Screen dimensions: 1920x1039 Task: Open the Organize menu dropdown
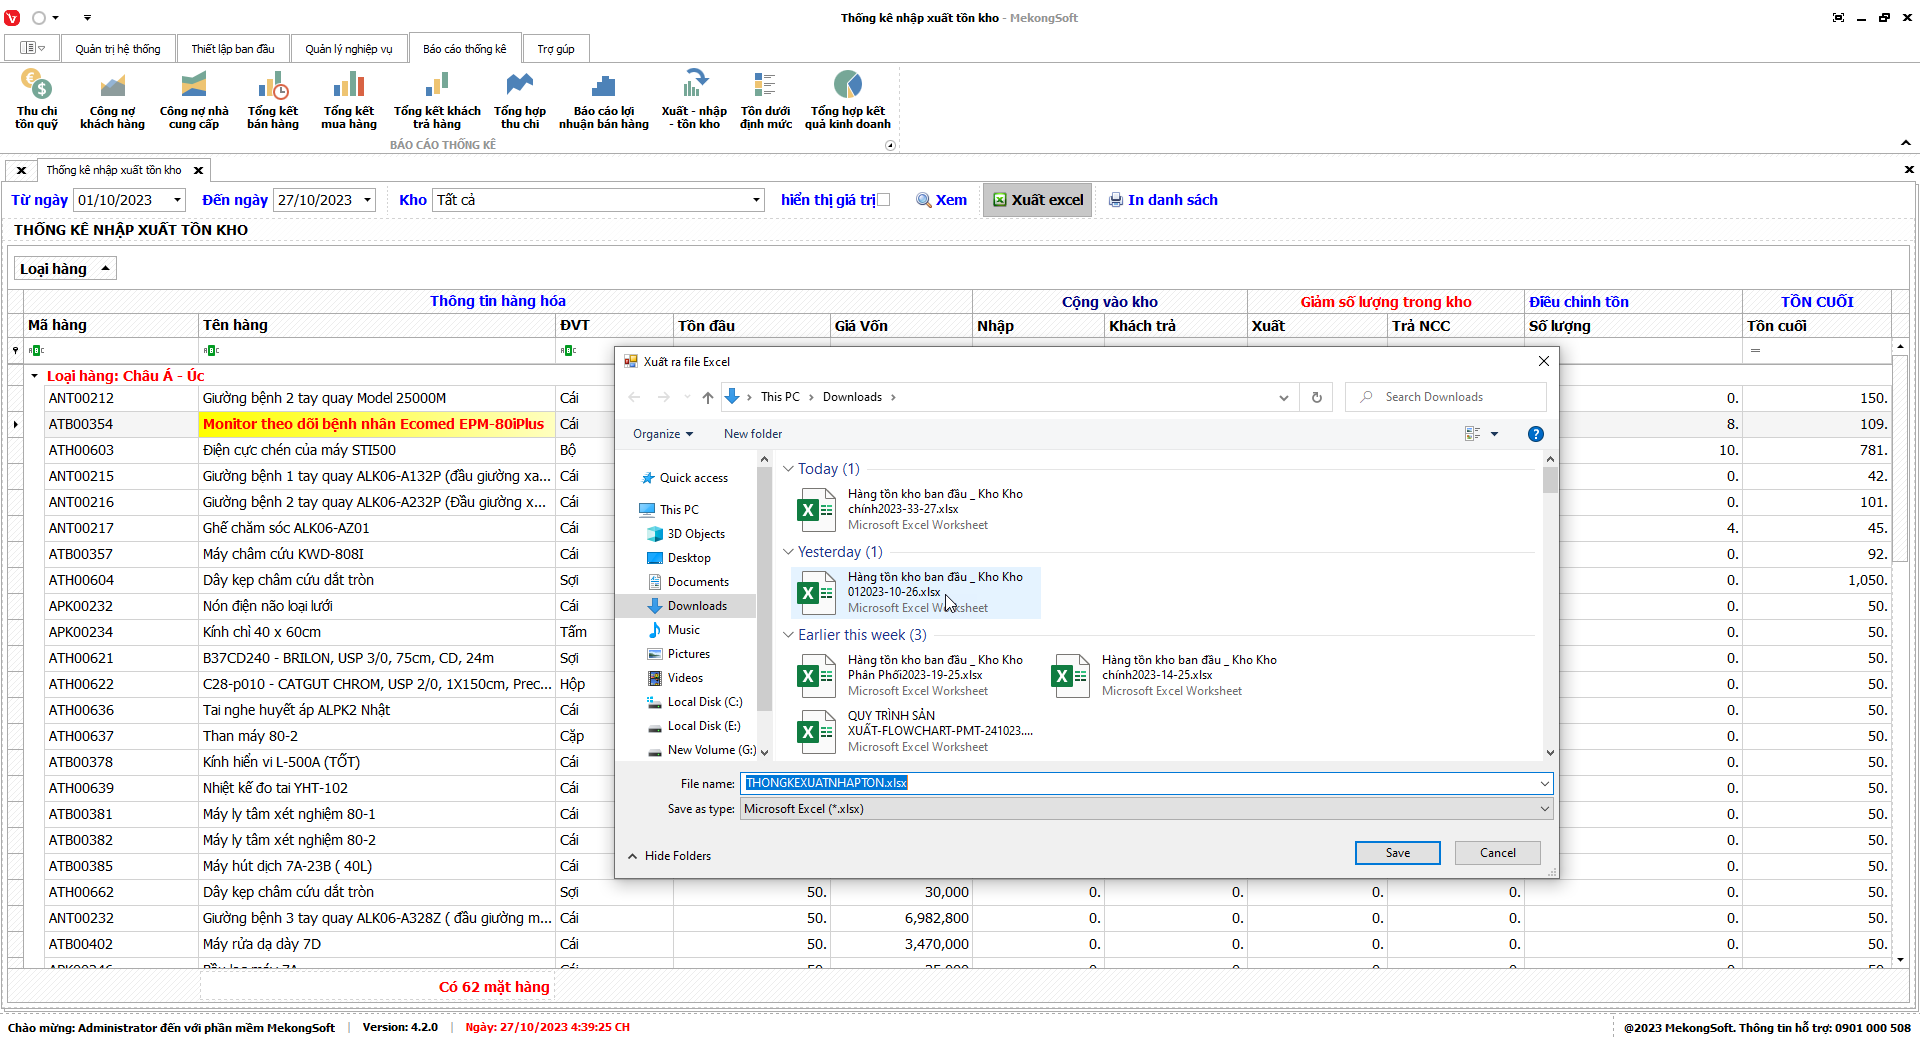[x=662, y=434]
